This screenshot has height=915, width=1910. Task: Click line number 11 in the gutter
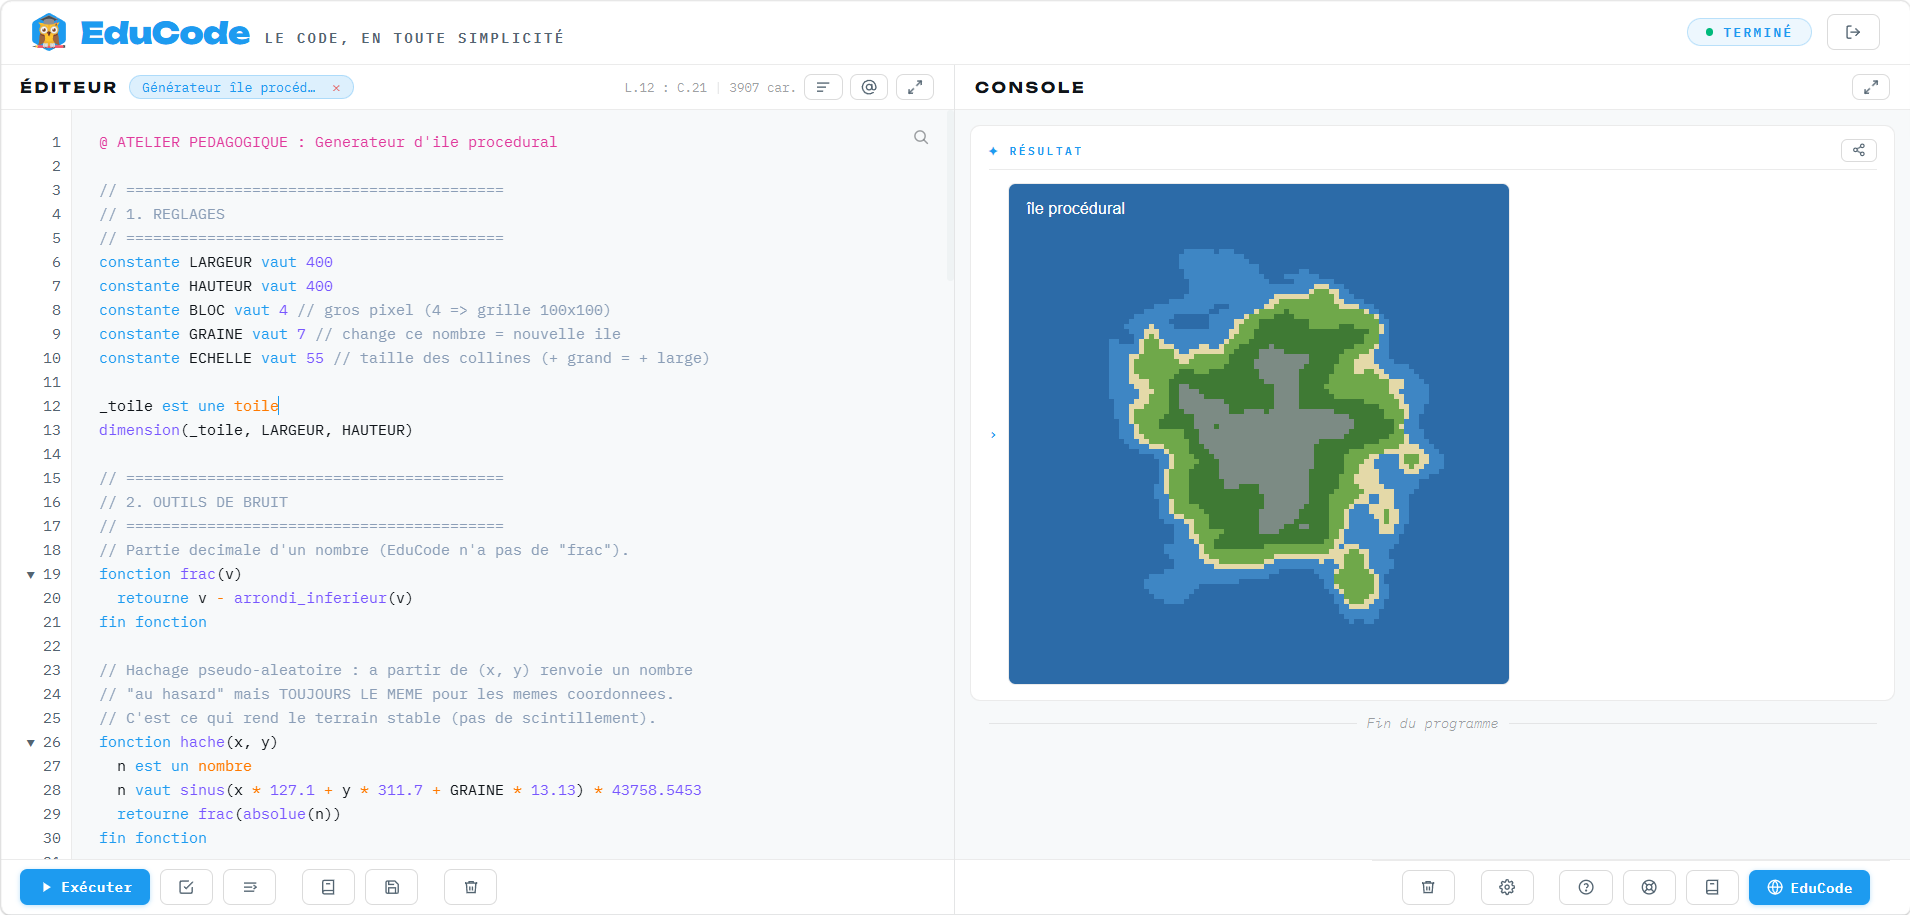click(x=52, y=382)
